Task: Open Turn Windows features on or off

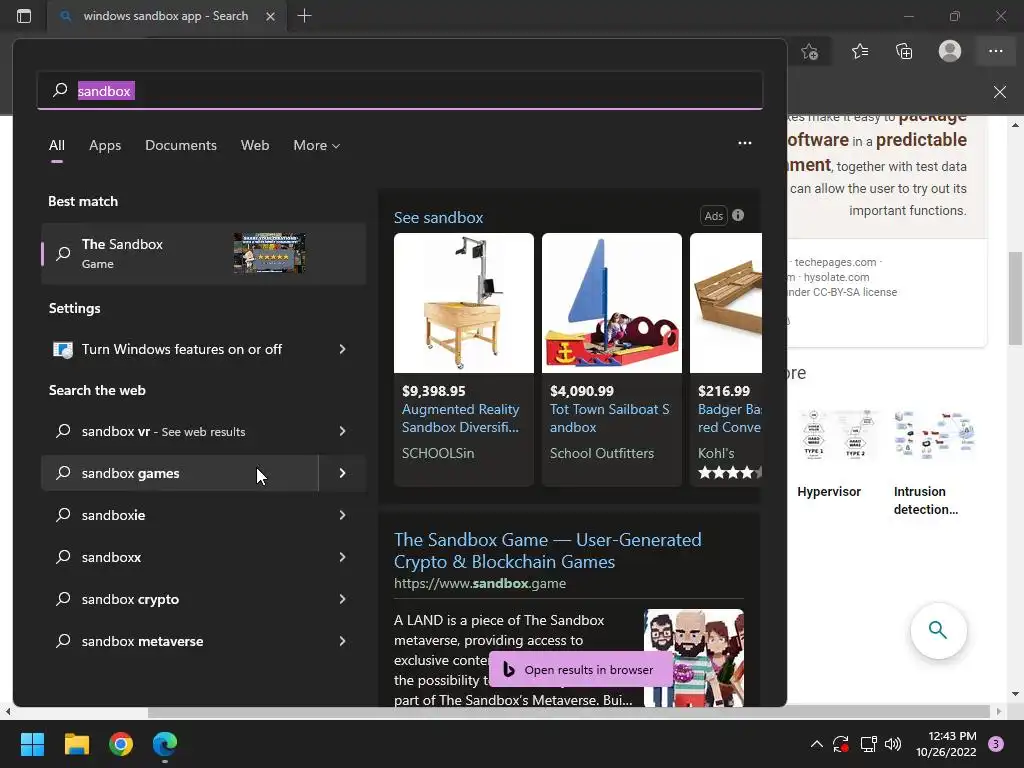Action: (182, 349)
